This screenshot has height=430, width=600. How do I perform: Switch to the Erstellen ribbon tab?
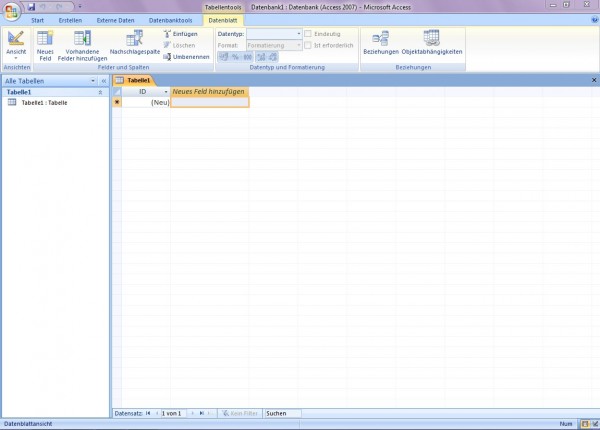[70, 20]
